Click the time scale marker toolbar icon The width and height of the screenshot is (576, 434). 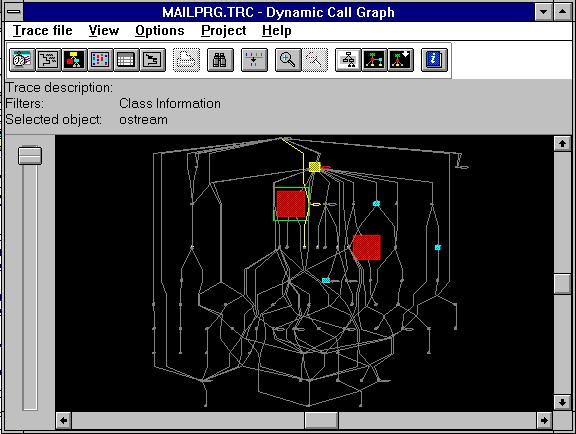(254, 60)
